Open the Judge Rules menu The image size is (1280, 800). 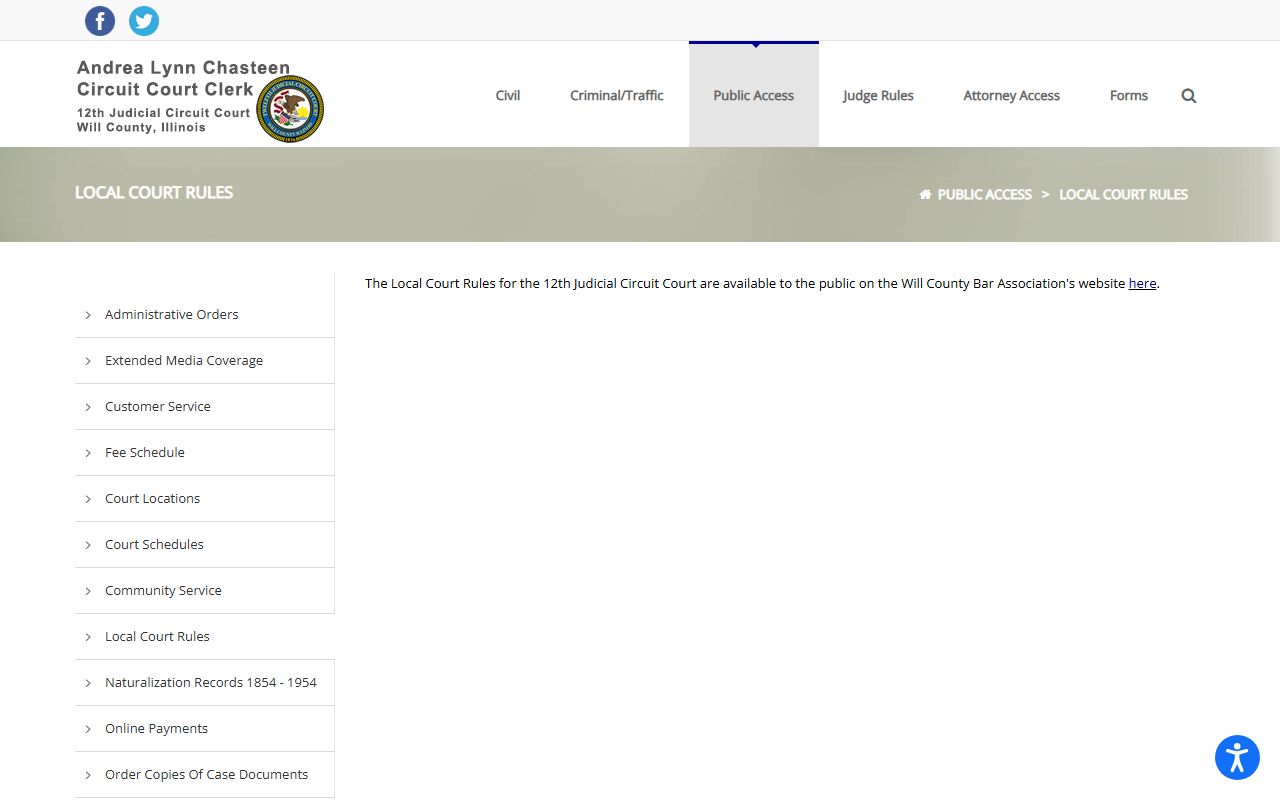(878, 96)
